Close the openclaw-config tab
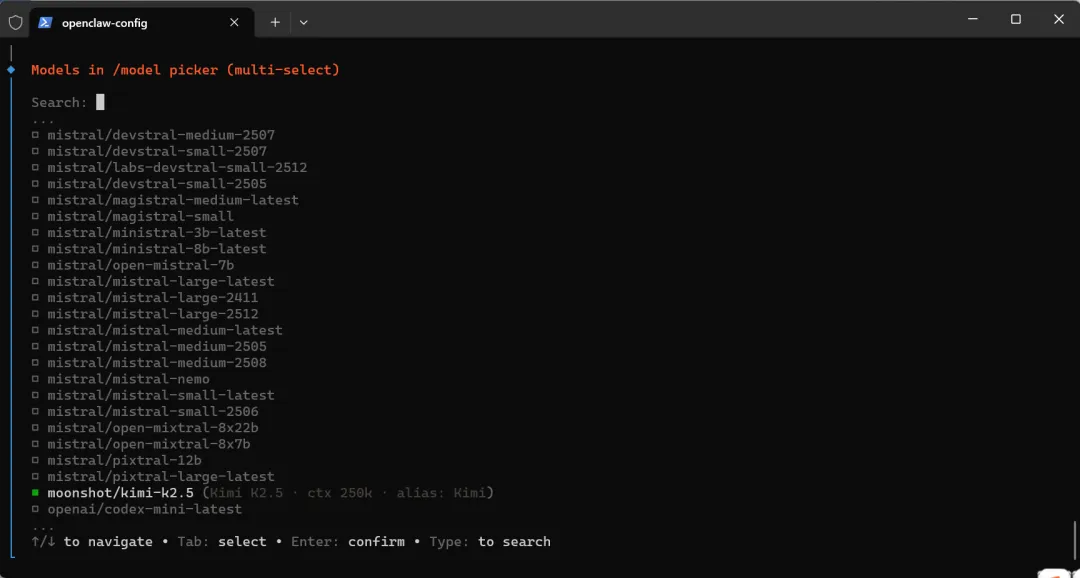The height and width of the screenshot is (578, 1080). [x=234, y=23]
